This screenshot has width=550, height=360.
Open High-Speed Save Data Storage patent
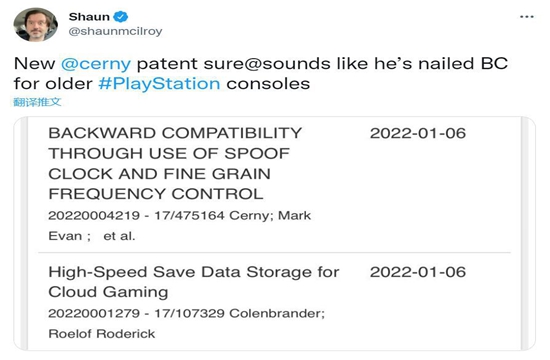click(x=194, y=282)
